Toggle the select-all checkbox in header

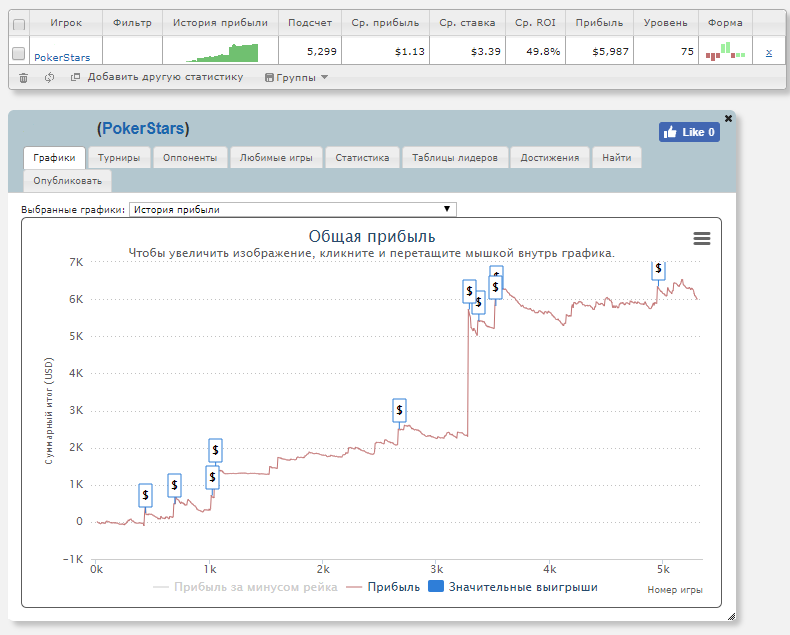[x=19, y=24]
